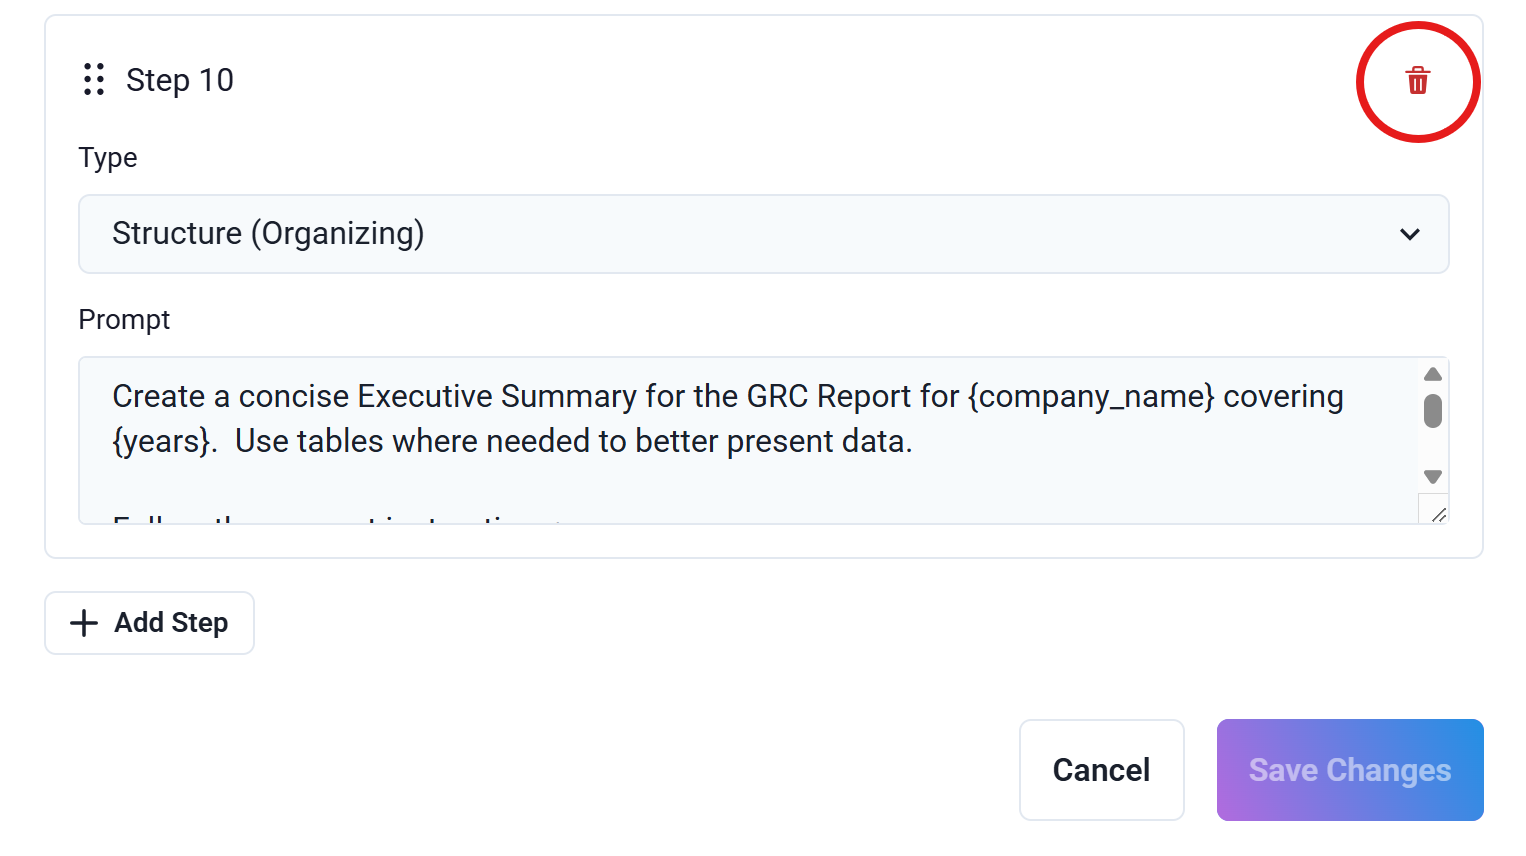The image size is (1526, 856).
Task: Add a new step with Add Step
Action: [x=149, y=623]
